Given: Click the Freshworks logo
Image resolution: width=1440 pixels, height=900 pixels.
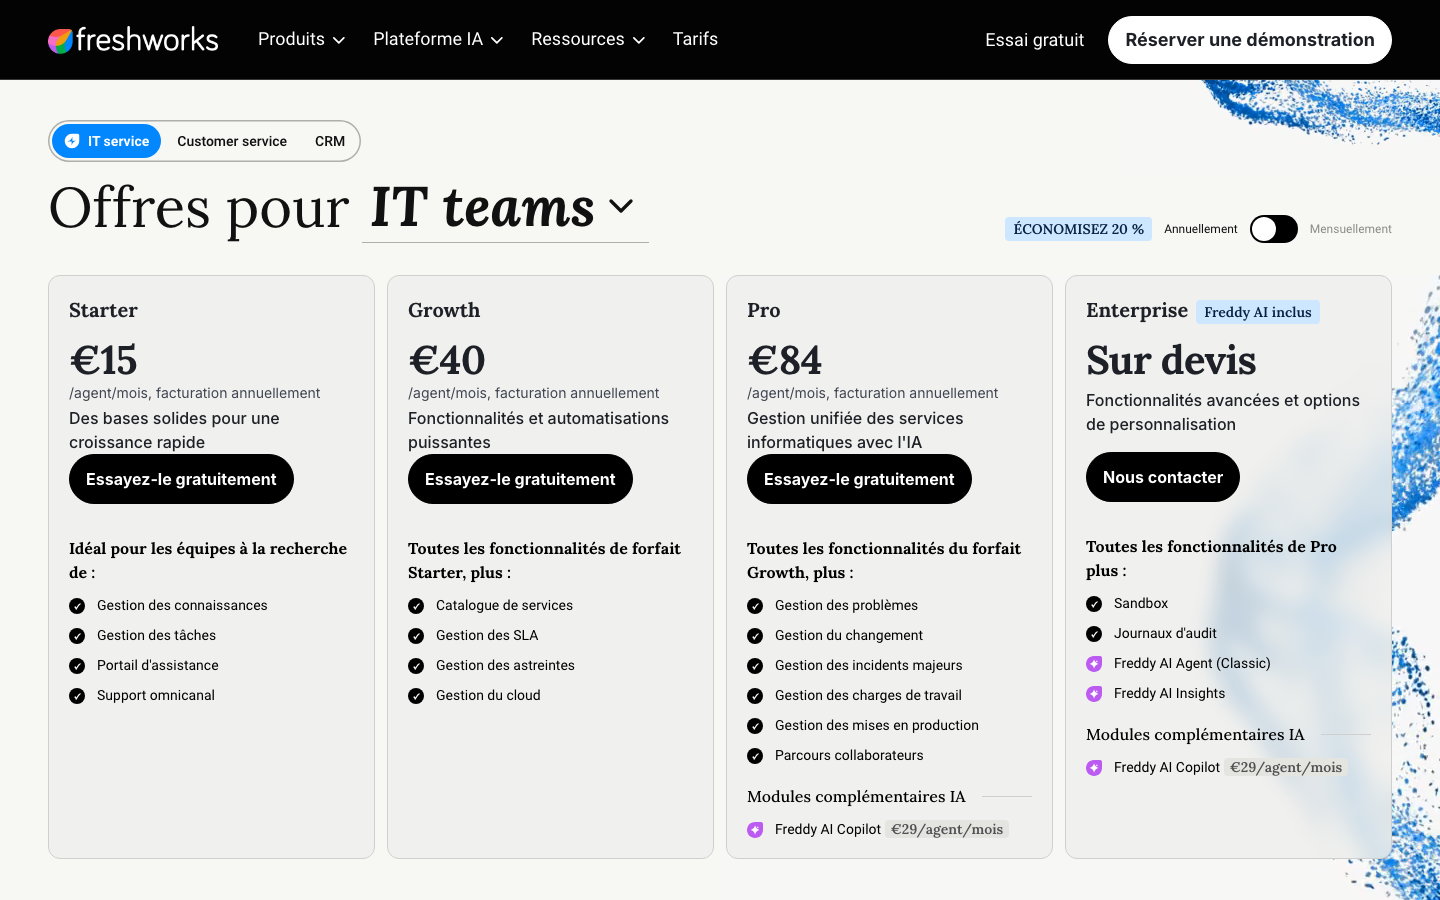Looking at the screenshot, I should click(x=133, y=40).
